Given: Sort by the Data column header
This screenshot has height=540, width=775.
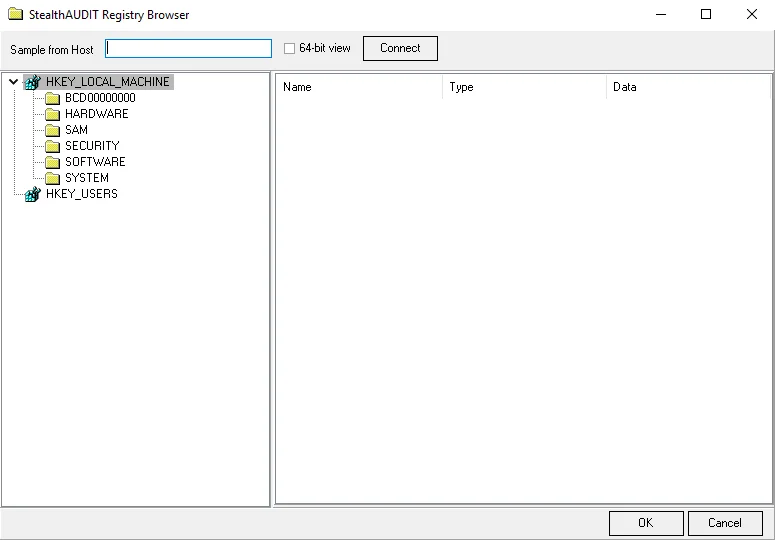Looking at the screenshot, I should click(x=688, y=87).
